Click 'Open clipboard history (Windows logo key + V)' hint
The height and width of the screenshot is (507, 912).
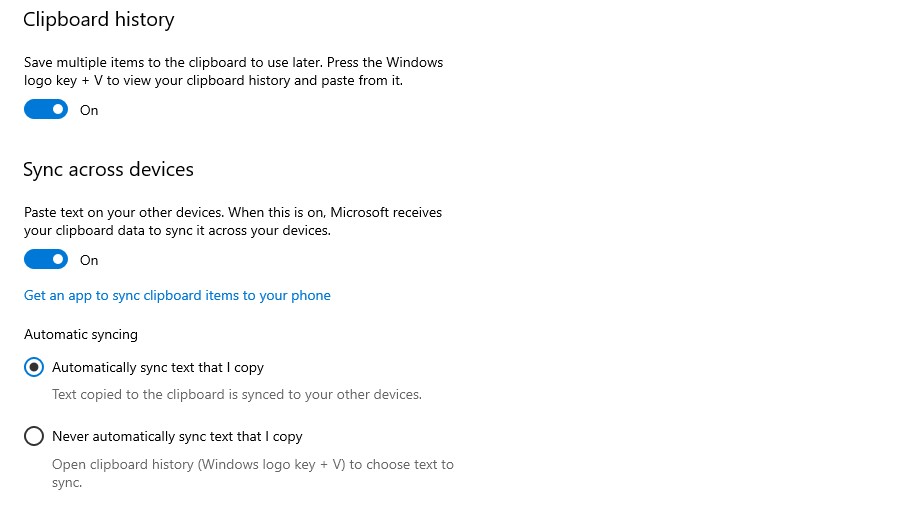[x=252, y=473]
